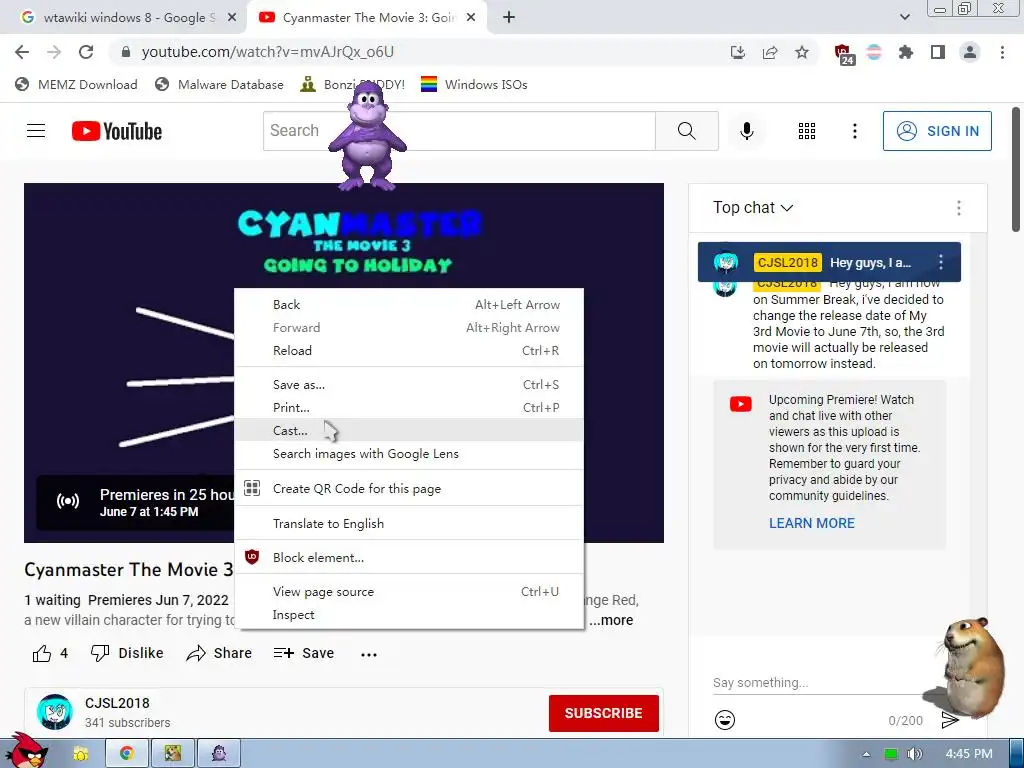The image size is (1024, 768).
Task: Open MEMZ Download bookmark
Action: coord(76,84)
